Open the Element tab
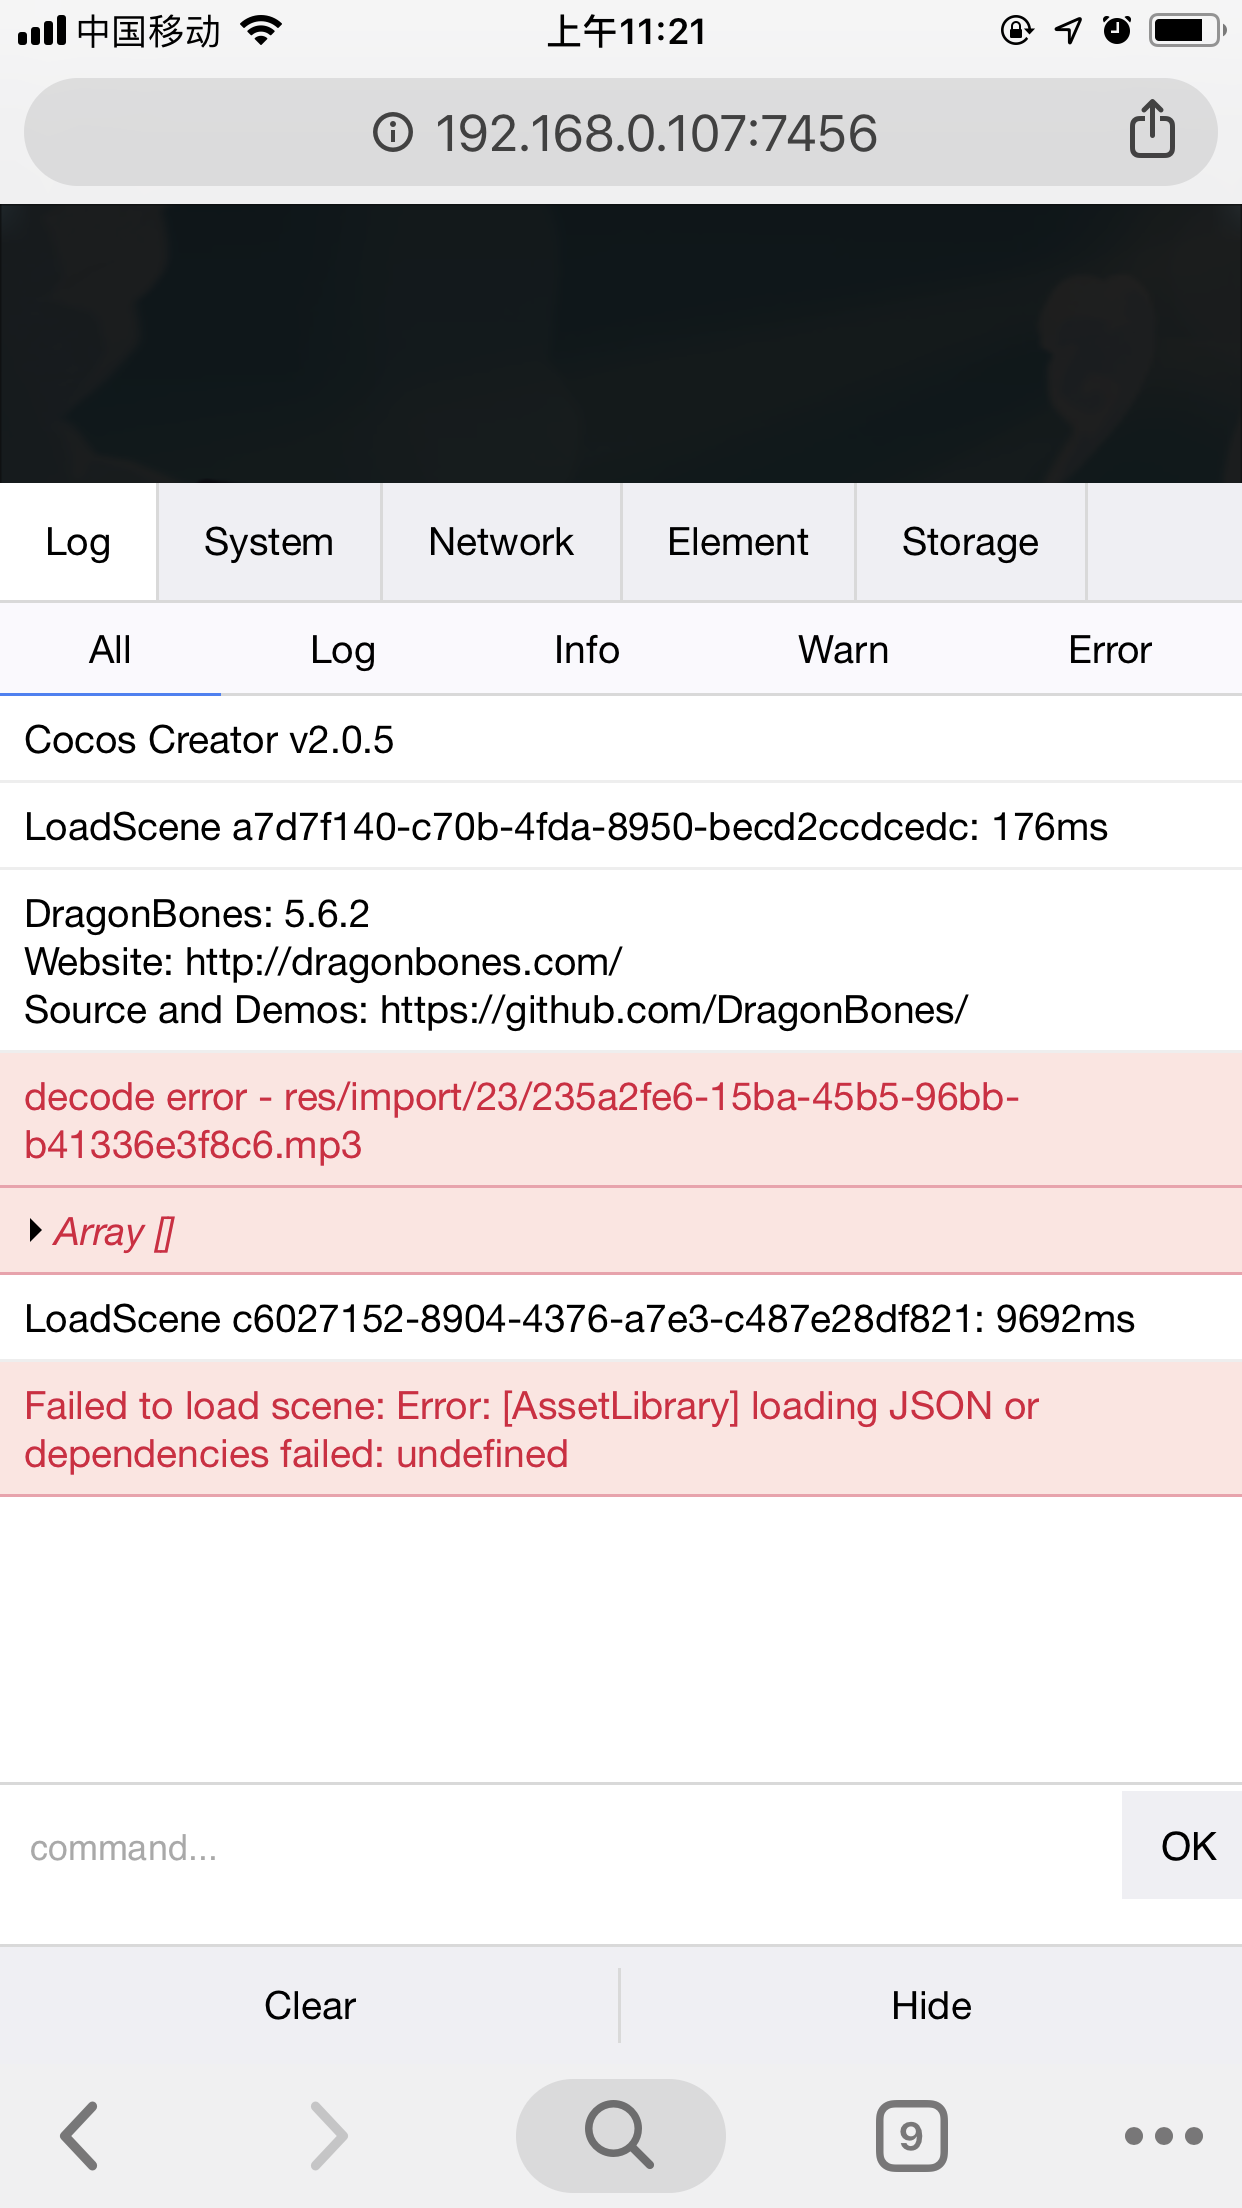1242x2208 pixels. coord(738,542)
